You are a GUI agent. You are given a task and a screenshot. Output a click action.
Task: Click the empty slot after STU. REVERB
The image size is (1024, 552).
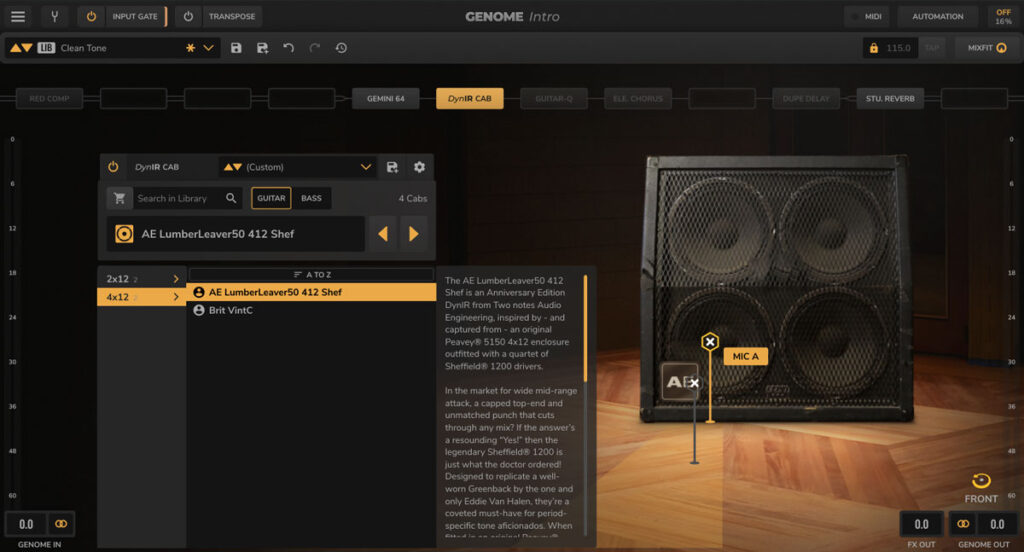[x=974, y=99]
